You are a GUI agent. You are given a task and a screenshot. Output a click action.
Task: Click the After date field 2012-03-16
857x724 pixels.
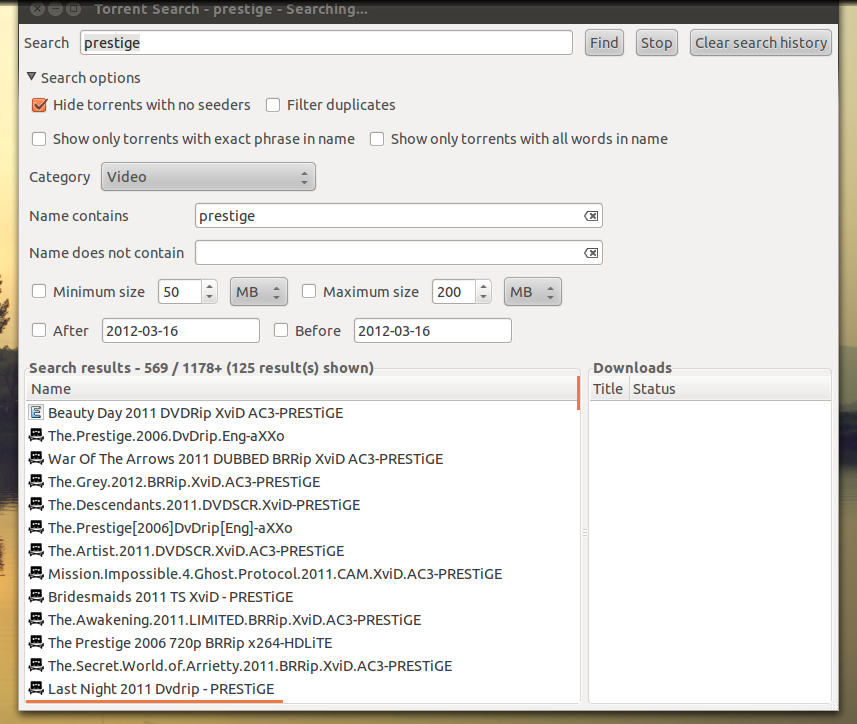(181, 331)
